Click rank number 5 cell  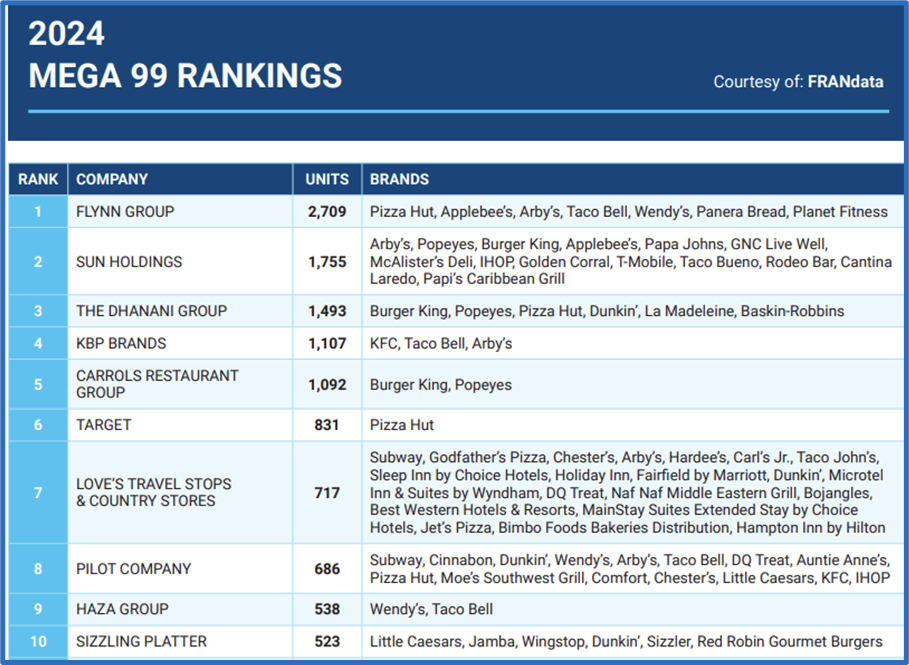coord(38,384)
